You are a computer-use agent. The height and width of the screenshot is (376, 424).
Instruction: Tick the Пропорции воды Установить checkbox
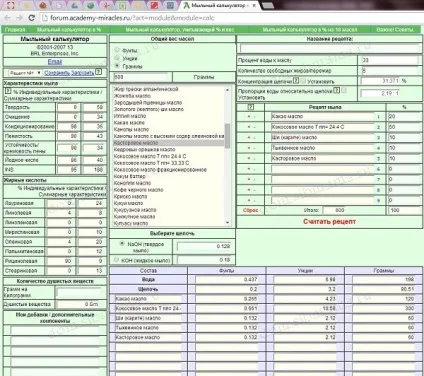pyautogui.click(x=344, y=90)
